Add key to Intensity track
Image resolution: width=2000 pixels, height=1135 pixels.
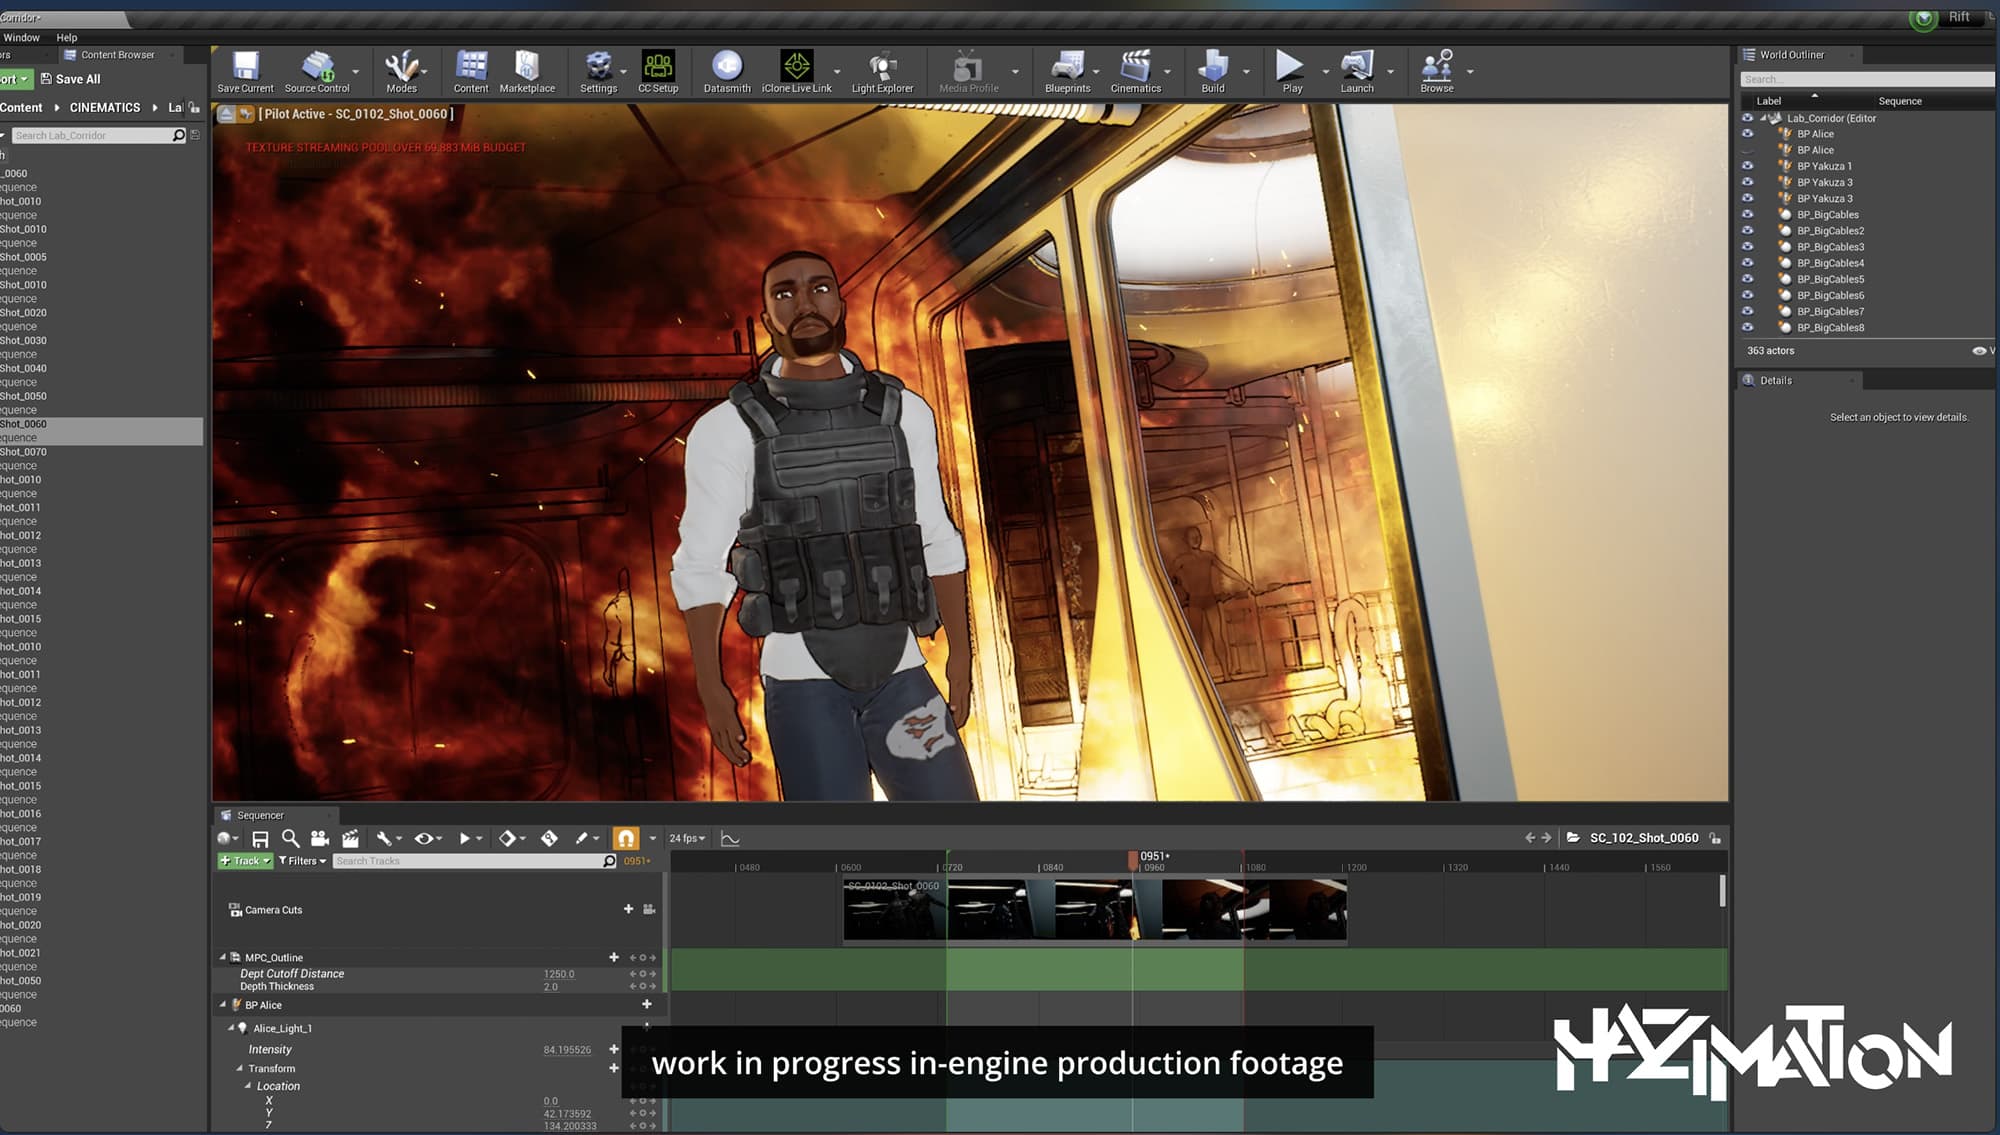pos(614,1049)
